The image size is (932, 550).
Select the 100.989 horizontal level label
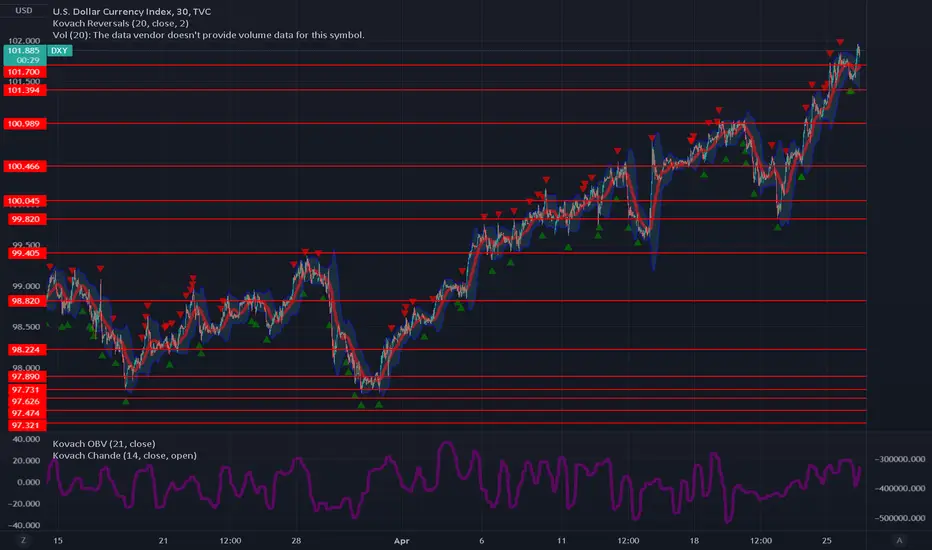click(x=24, y=124)
